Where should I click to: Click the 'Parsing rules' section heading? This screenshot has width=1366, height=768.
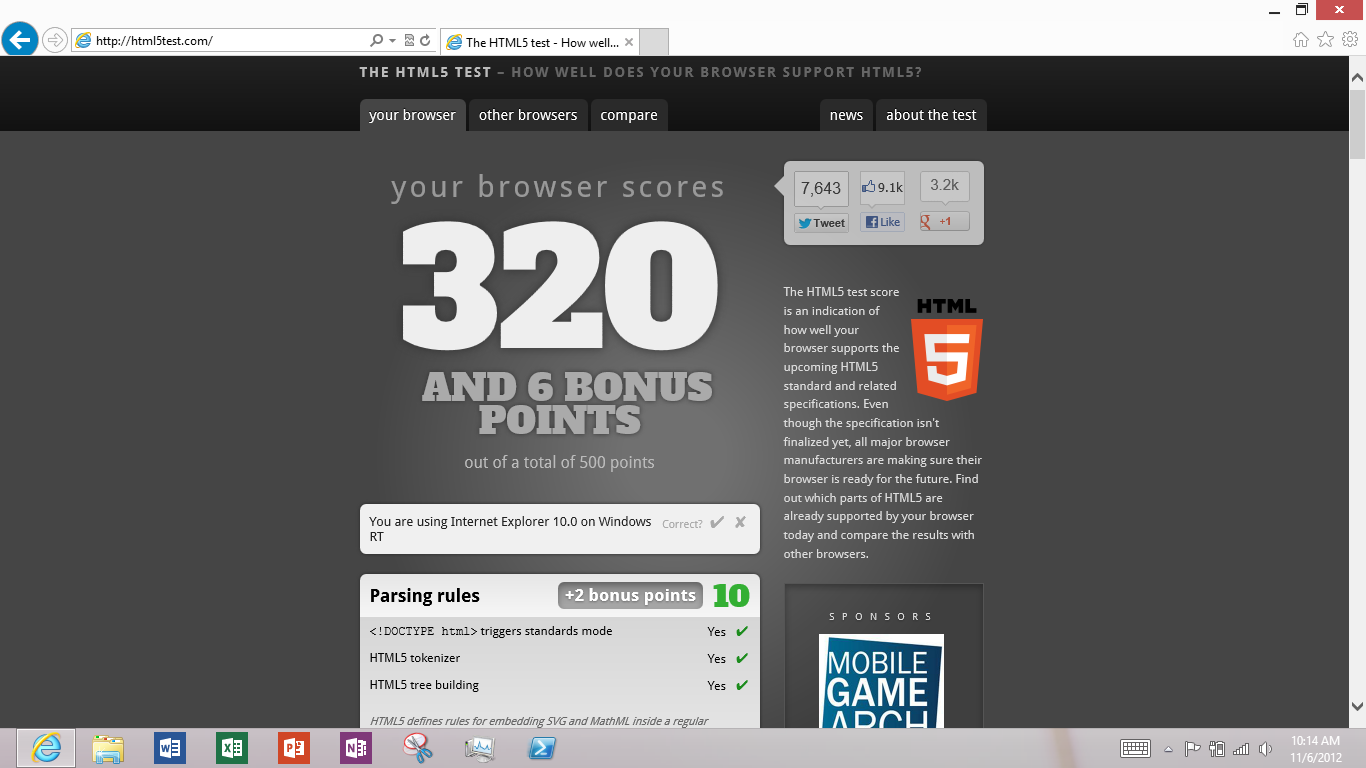point(425,595)
